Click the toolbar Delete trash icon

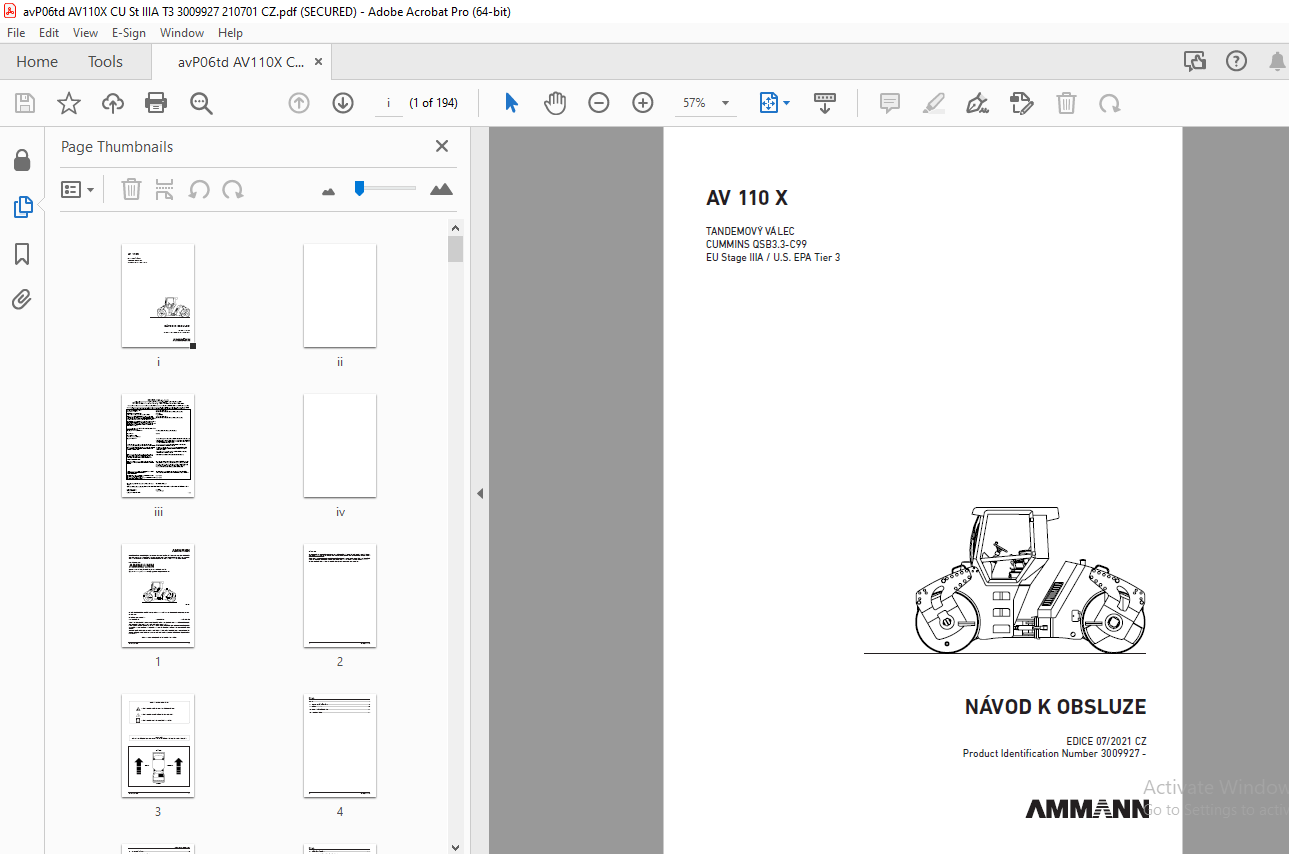coord(1067,103)
